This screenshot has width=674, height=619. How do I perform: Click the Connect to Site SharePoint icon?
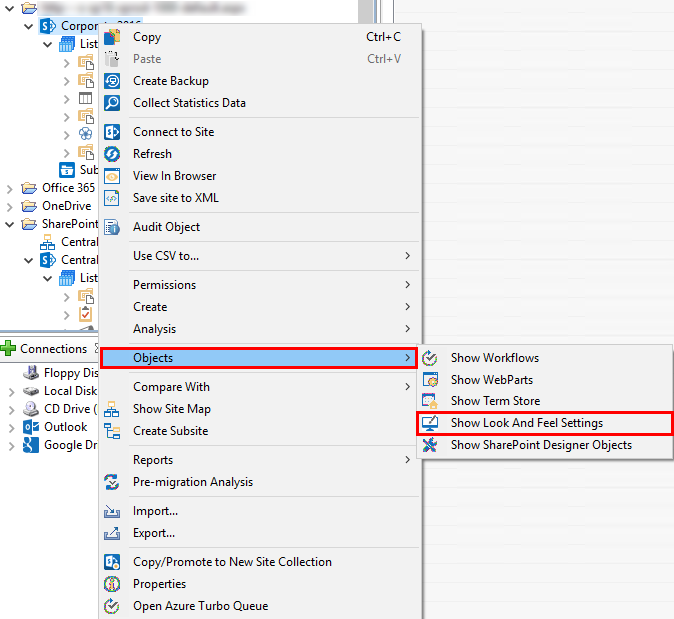112,132
